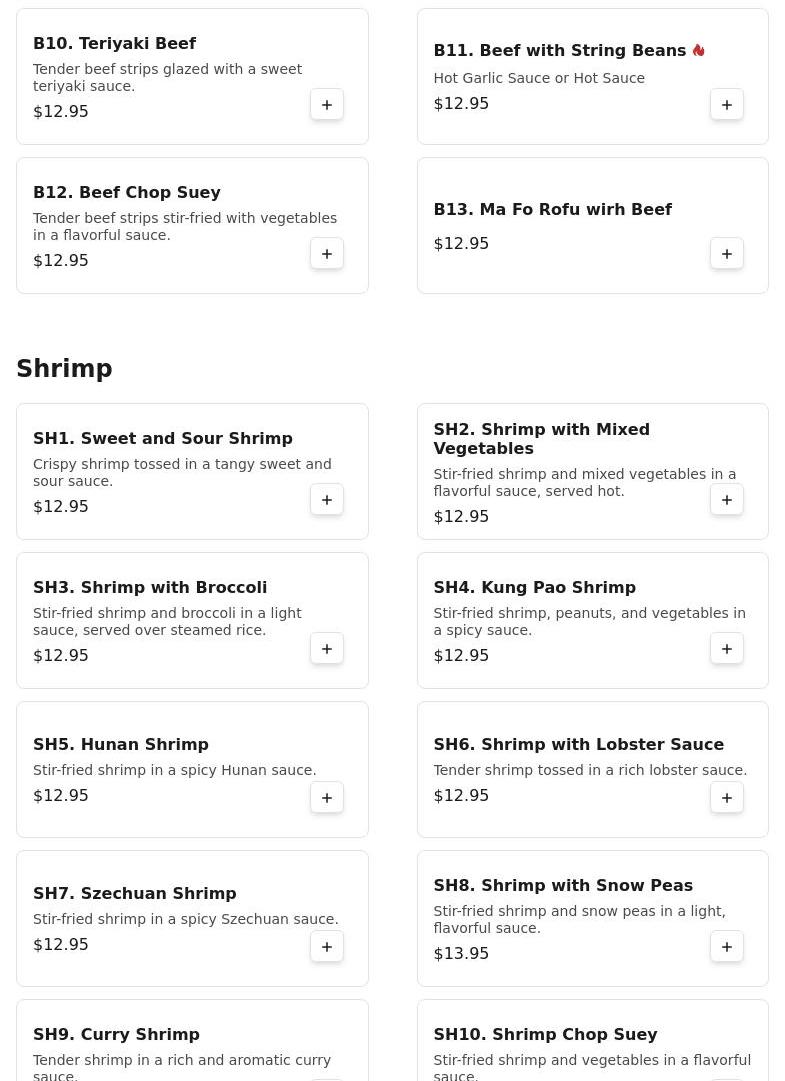Add SH1 Sweet and Sour Shrimp
The height and width of the screenshot is (1081, 785).
tap(327, 500)
